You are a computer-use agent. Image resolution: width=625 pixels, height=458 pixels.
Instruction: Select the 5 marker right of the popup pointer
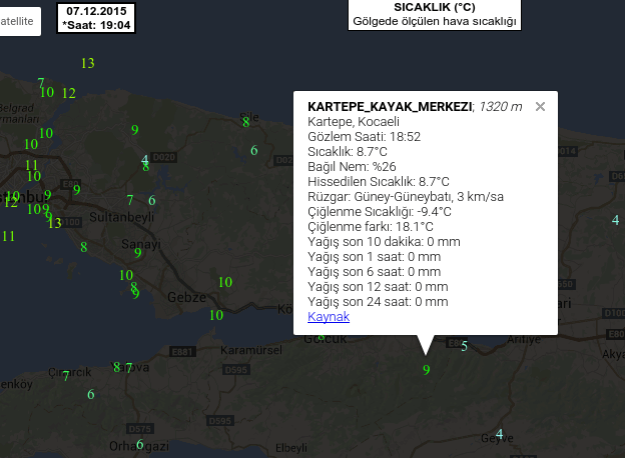[x=464, y=346]
